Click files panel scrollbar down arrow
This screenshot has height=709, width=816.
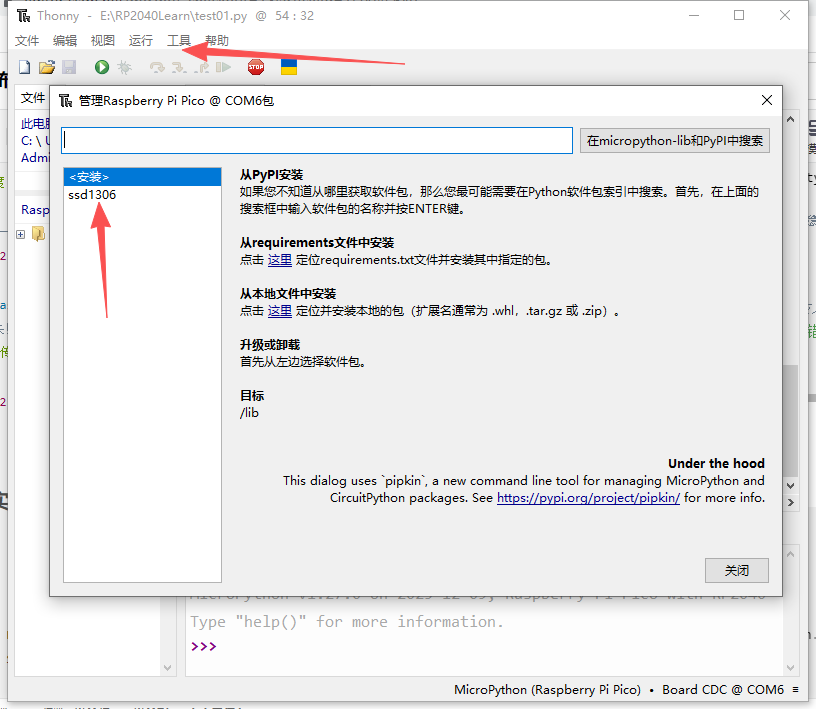pyautogui.click(x=167, y=667)
